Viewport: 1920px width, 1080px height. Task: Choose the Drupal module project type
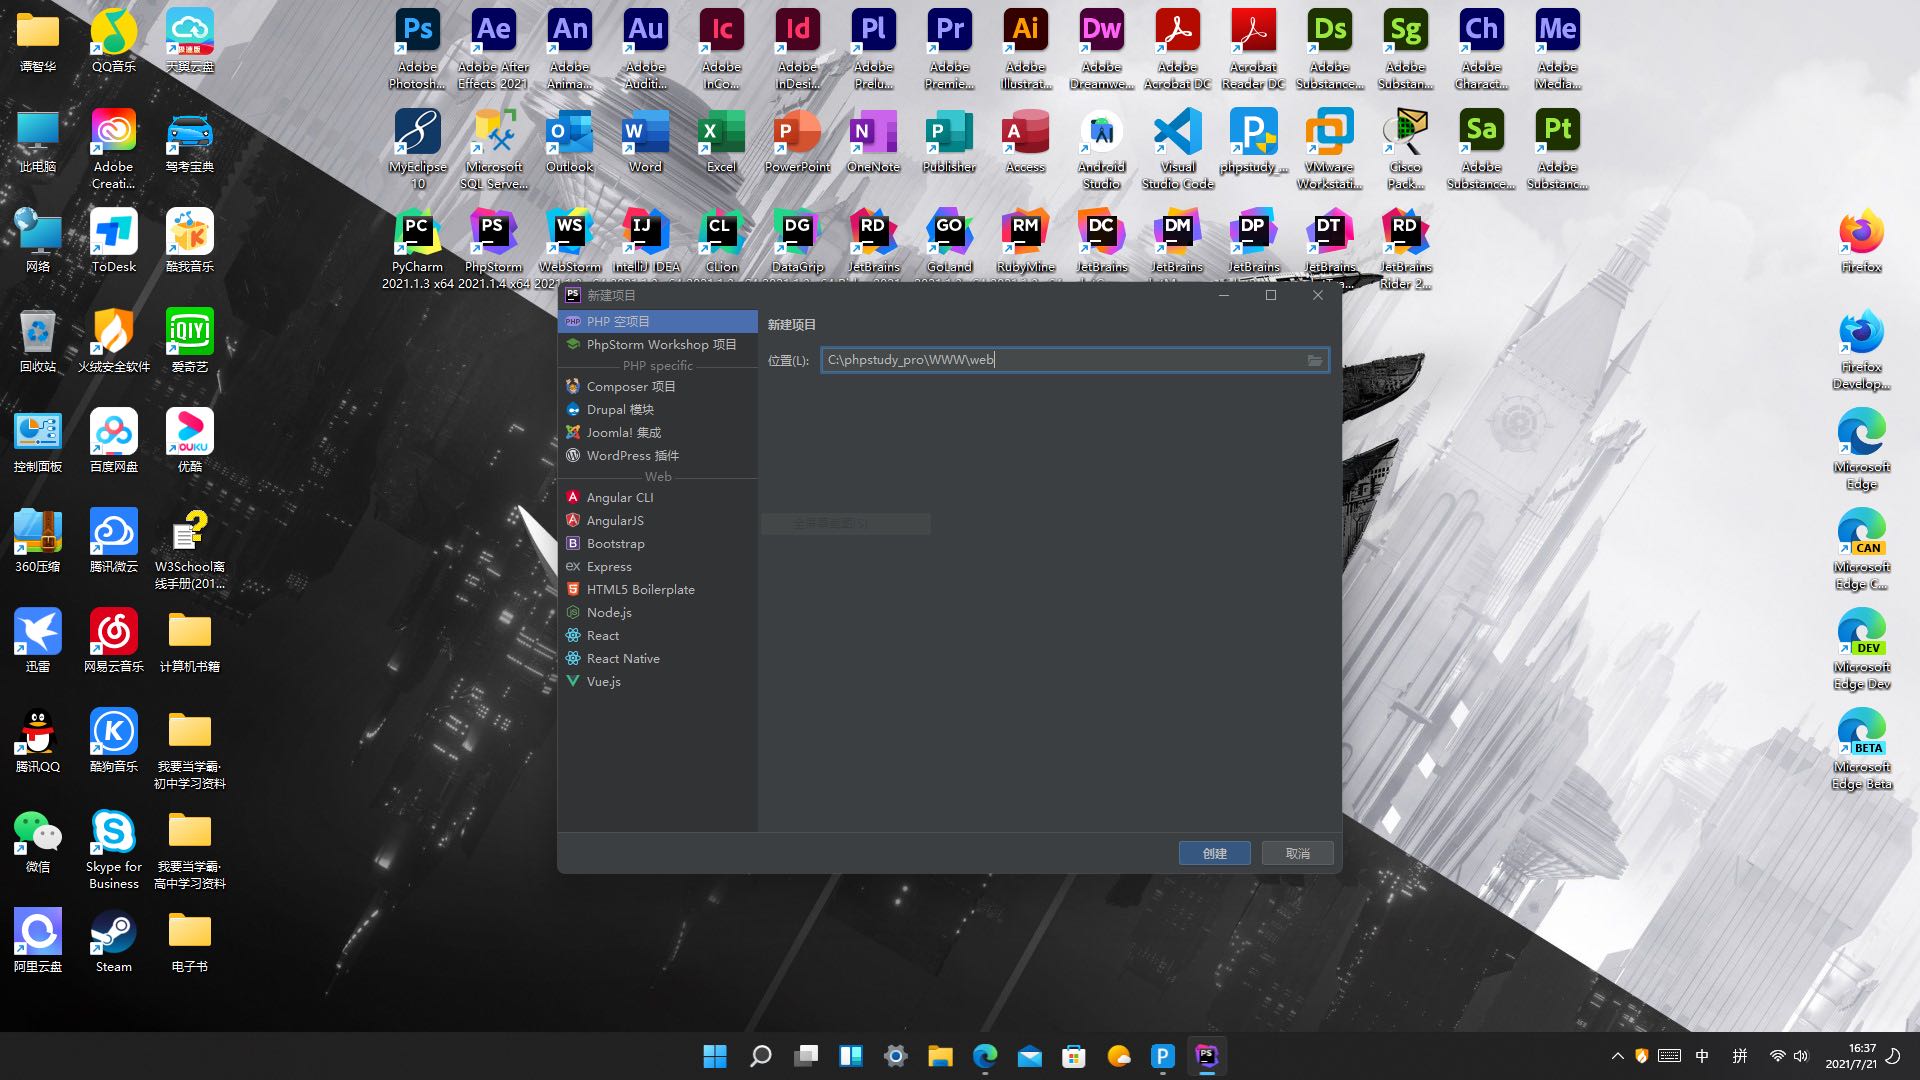pos(619,409)
